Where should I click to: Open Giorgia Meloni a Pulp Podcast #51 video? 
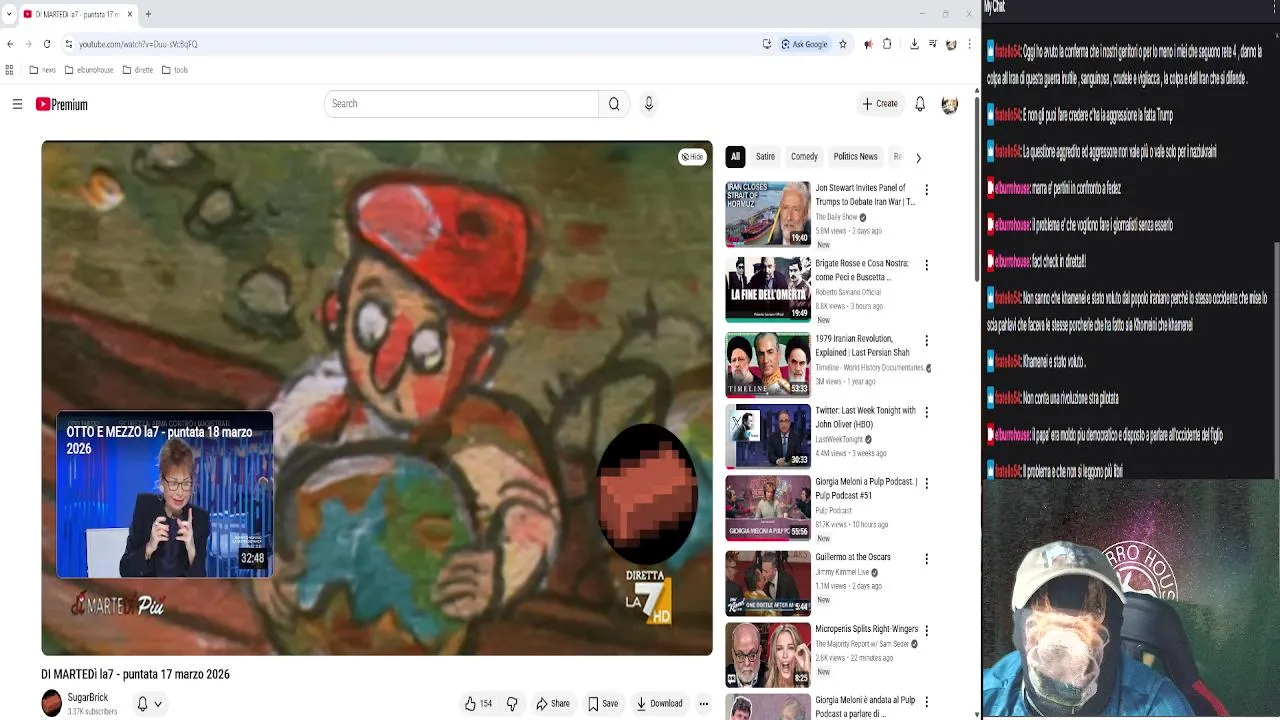click(x=768, y=508)
